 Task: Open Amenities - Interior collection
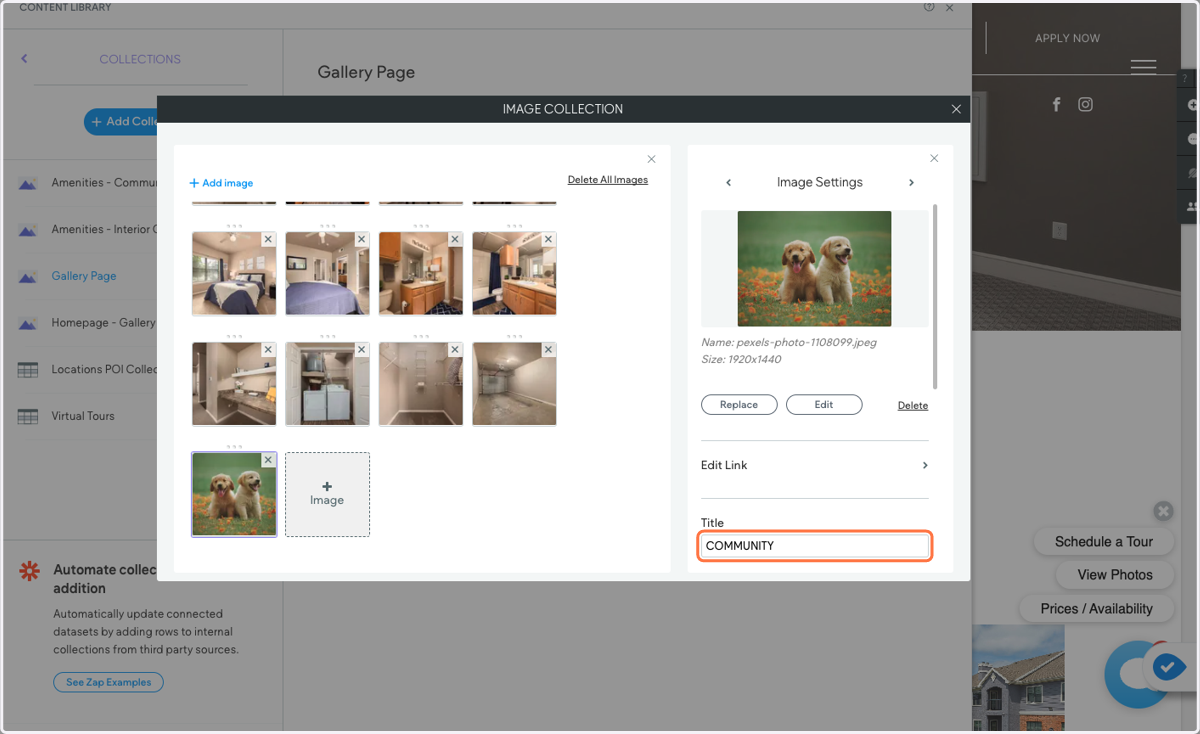[x=104, y=229]
